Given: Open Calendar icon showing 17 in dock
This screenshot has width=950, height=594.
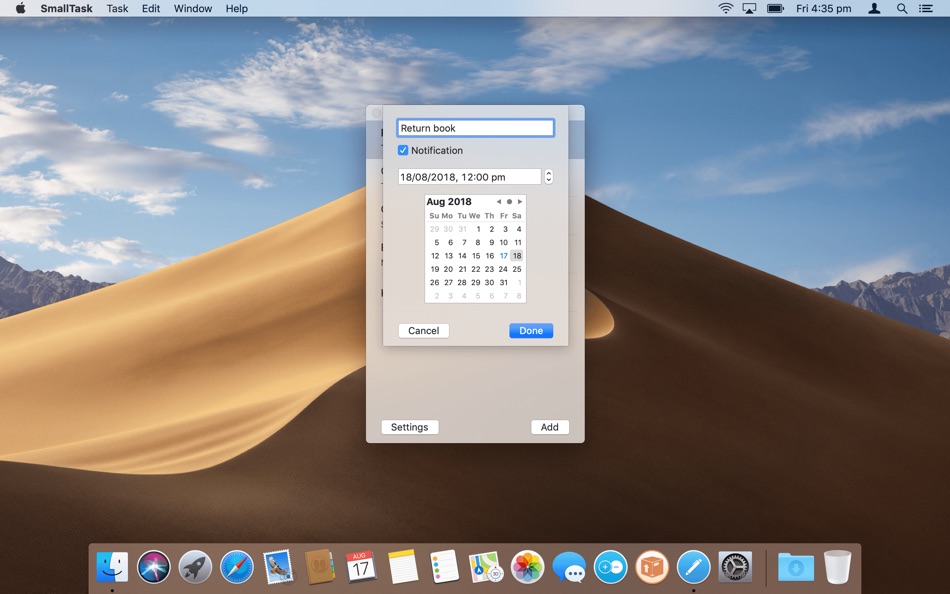Looking at the screenshot, I should click(361, 567).
